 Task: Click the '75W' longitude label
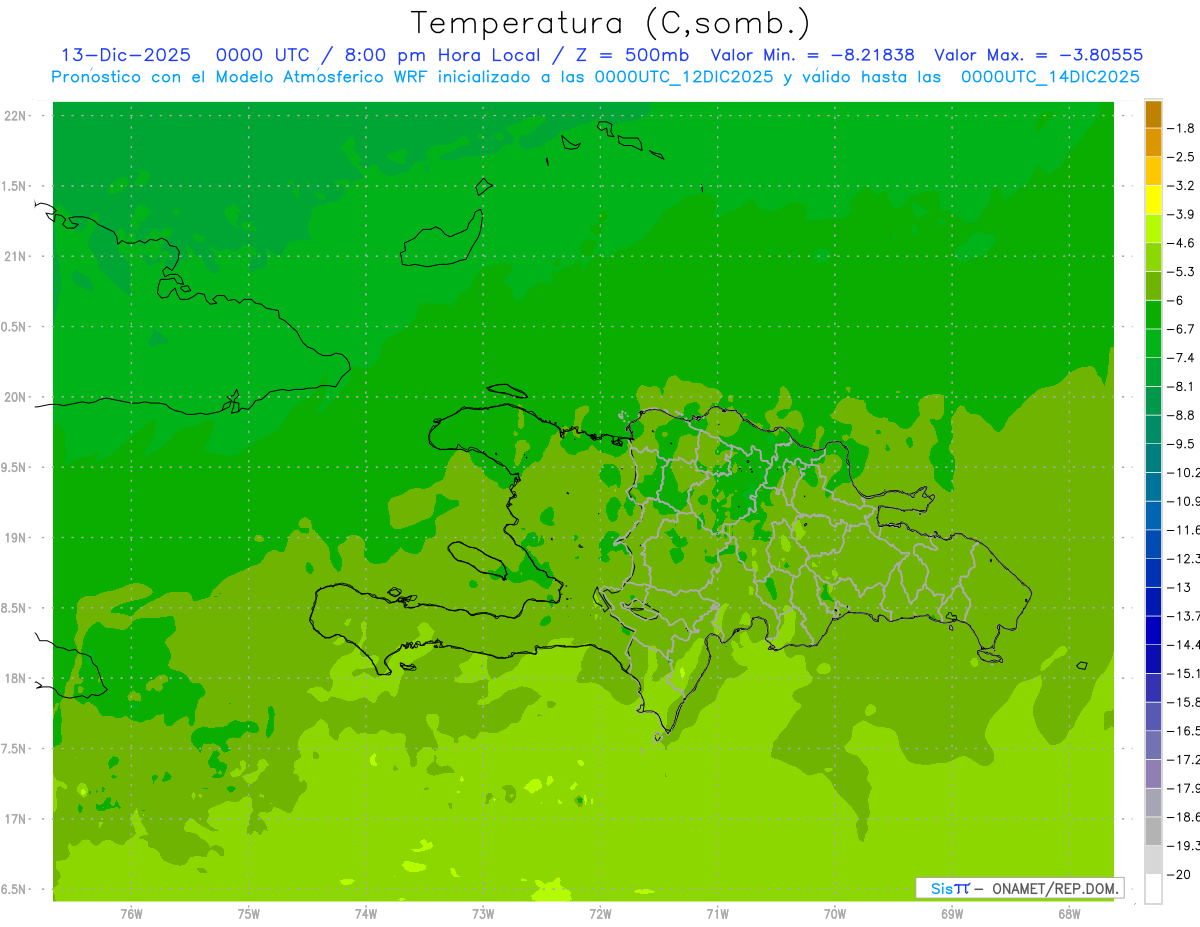[x=249, y=913]
